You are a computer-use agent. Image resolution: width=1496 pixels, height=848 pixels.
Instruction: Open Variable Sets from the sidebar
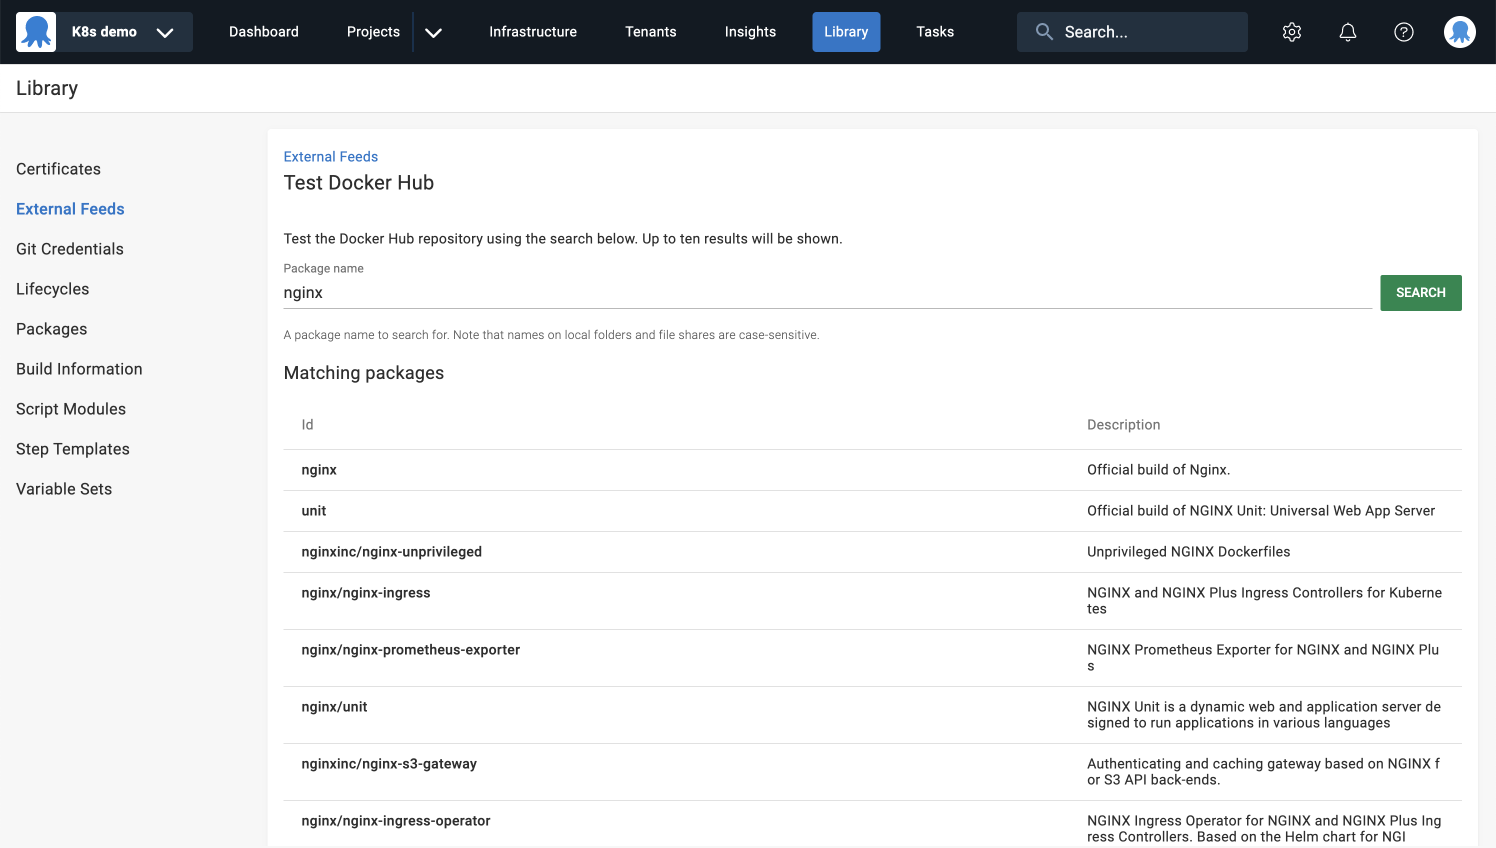click(x=64, y=488)
